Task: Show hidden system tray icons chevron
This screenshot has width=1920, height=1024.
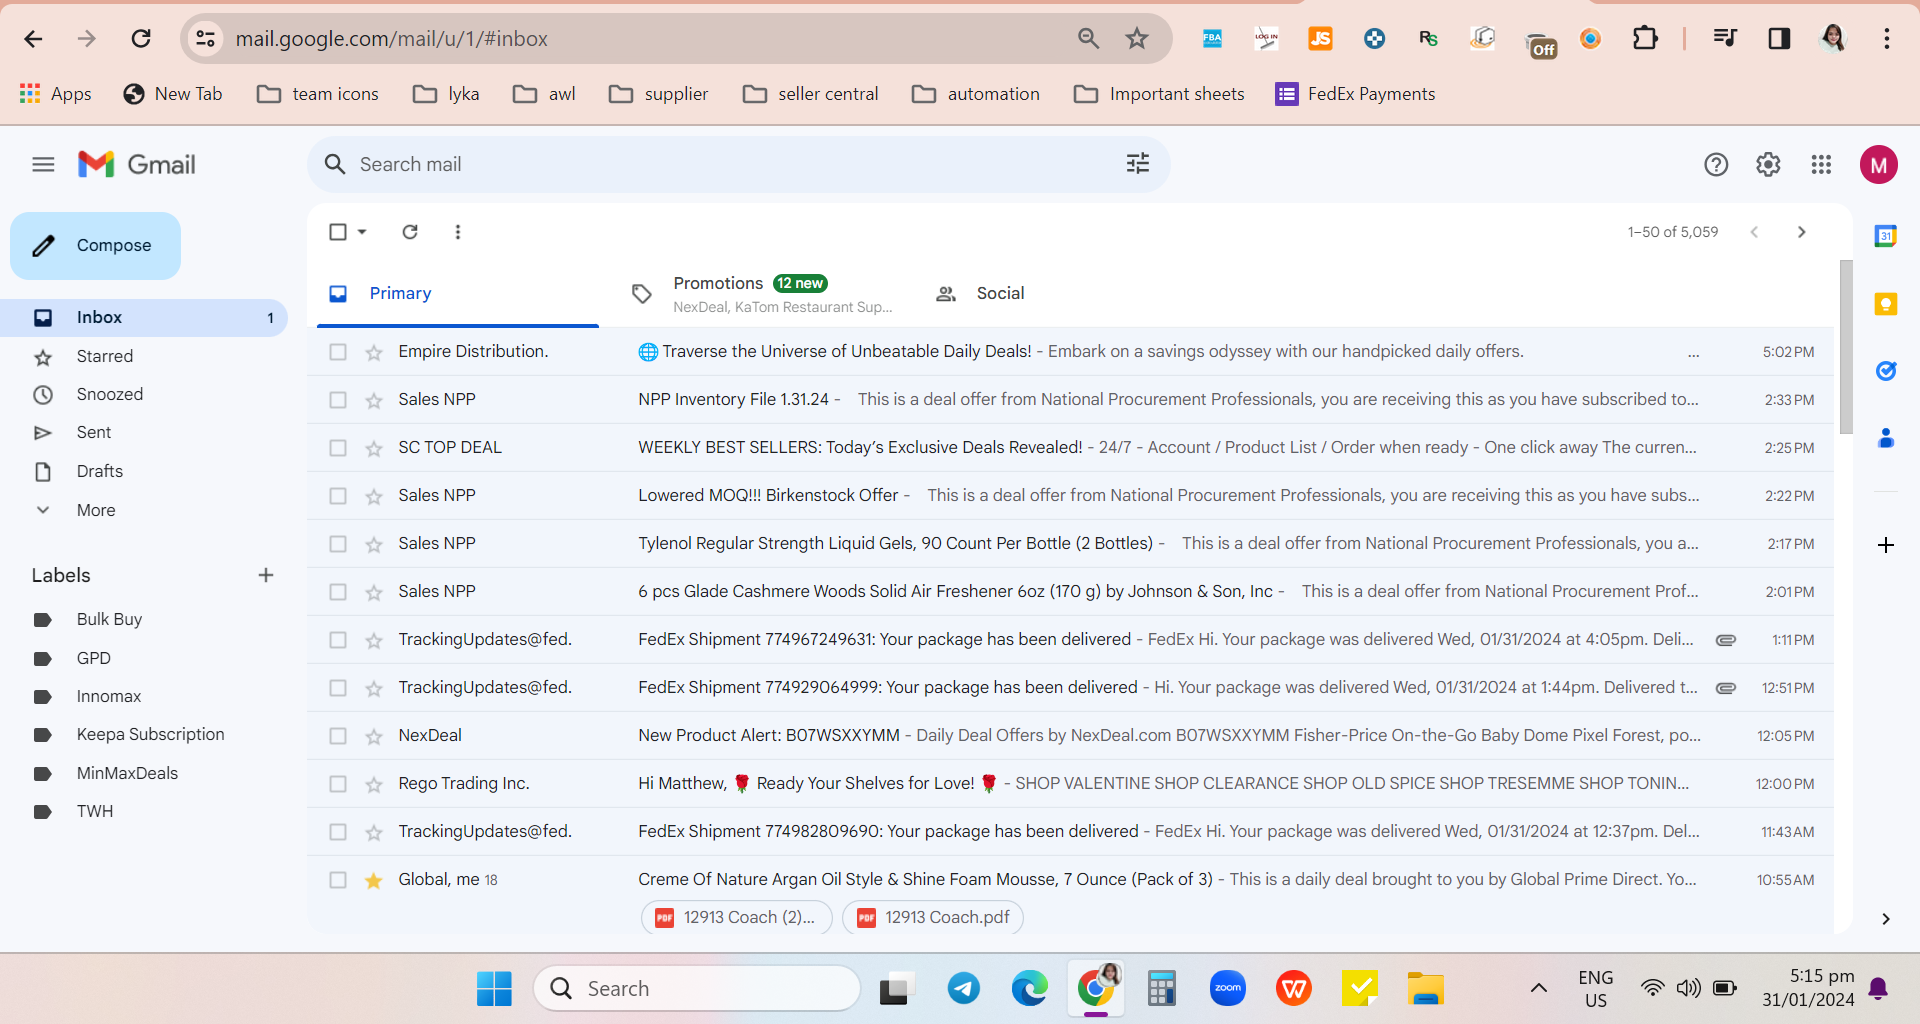Action: click(x=1539, y=989)
